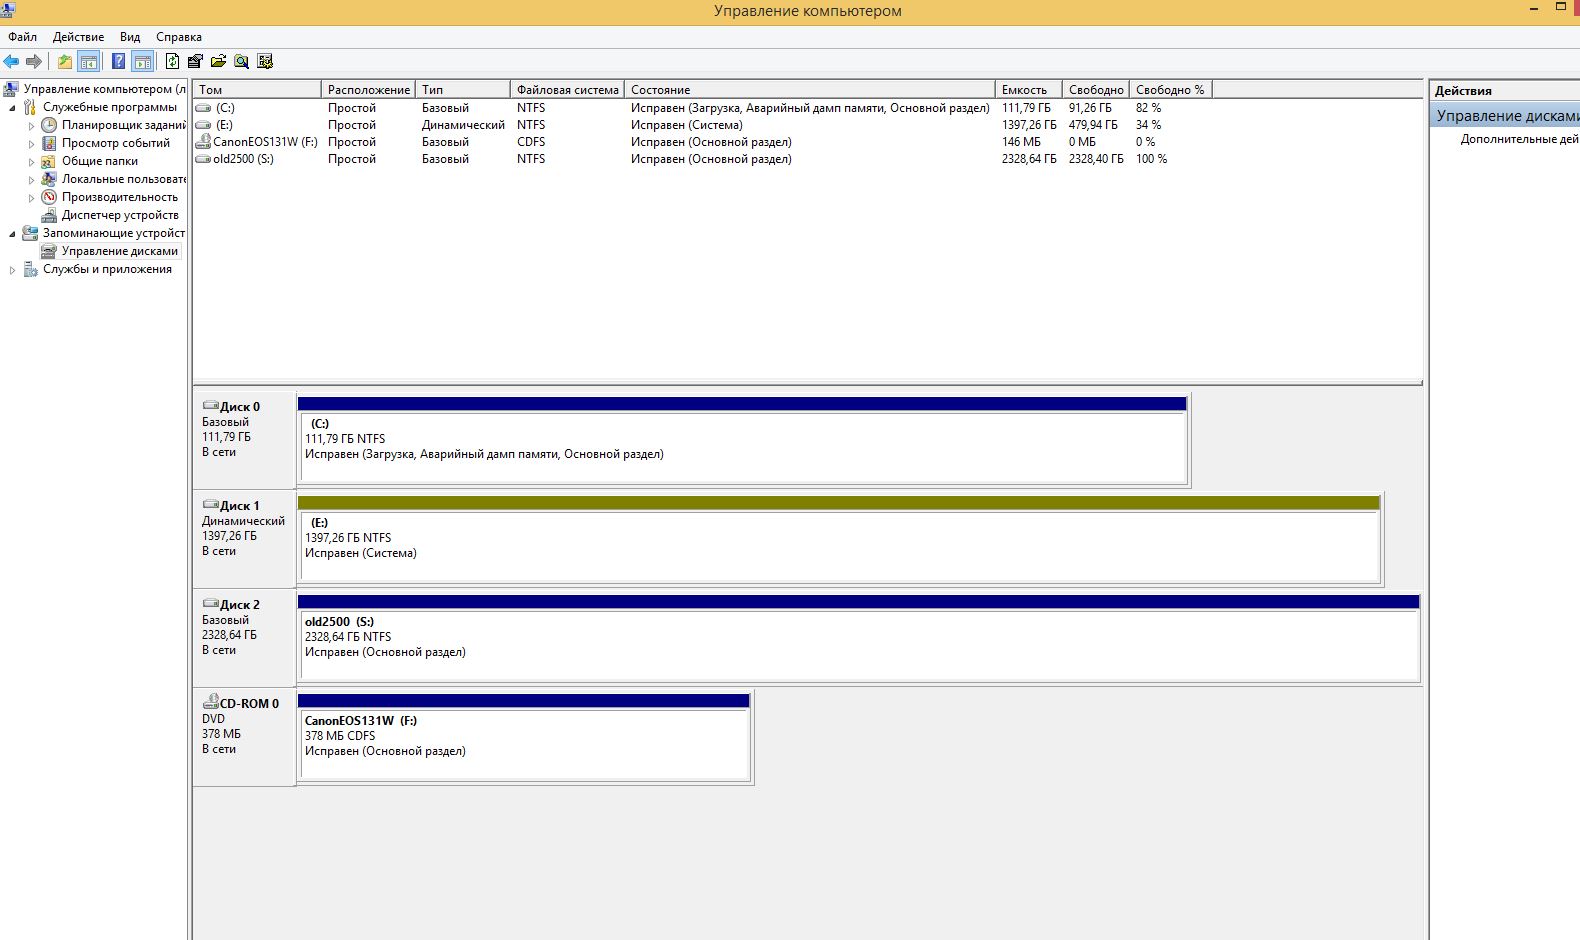Select the old2500 (S:) row in volume list
1580x940 pixels.
243,159
